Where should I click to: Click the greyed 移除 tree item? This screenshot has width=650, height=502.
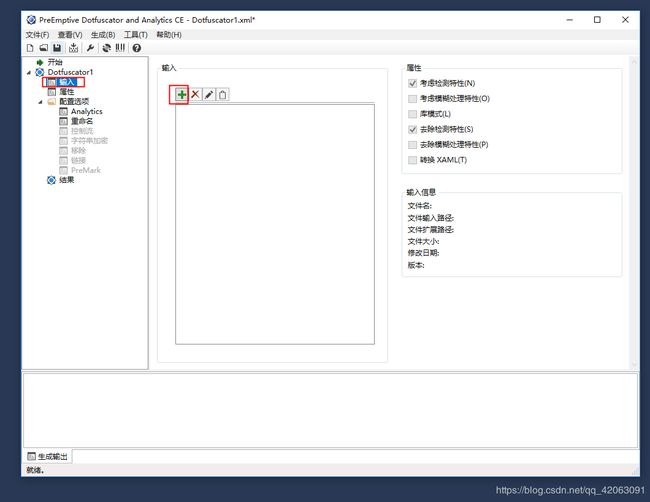pos(78,150)
